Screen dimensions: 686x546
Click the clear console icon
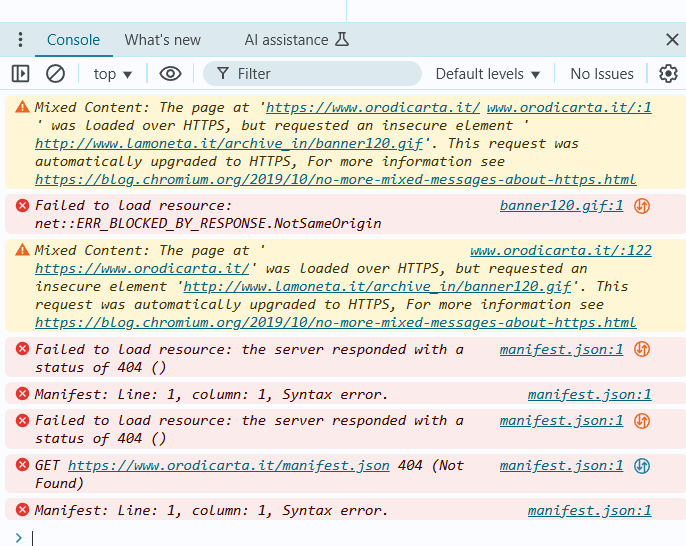point(56,73)
